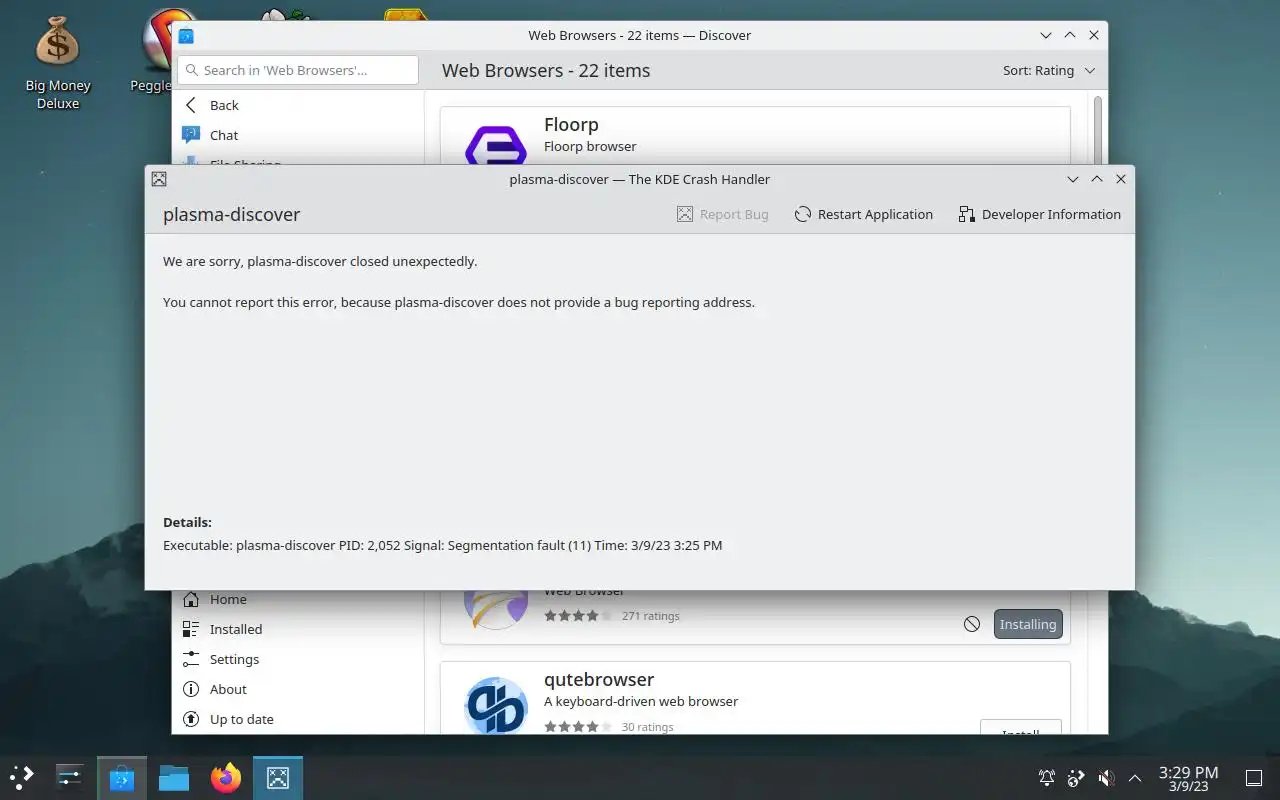Click the disabled Report Bug button

coord(723,214)
